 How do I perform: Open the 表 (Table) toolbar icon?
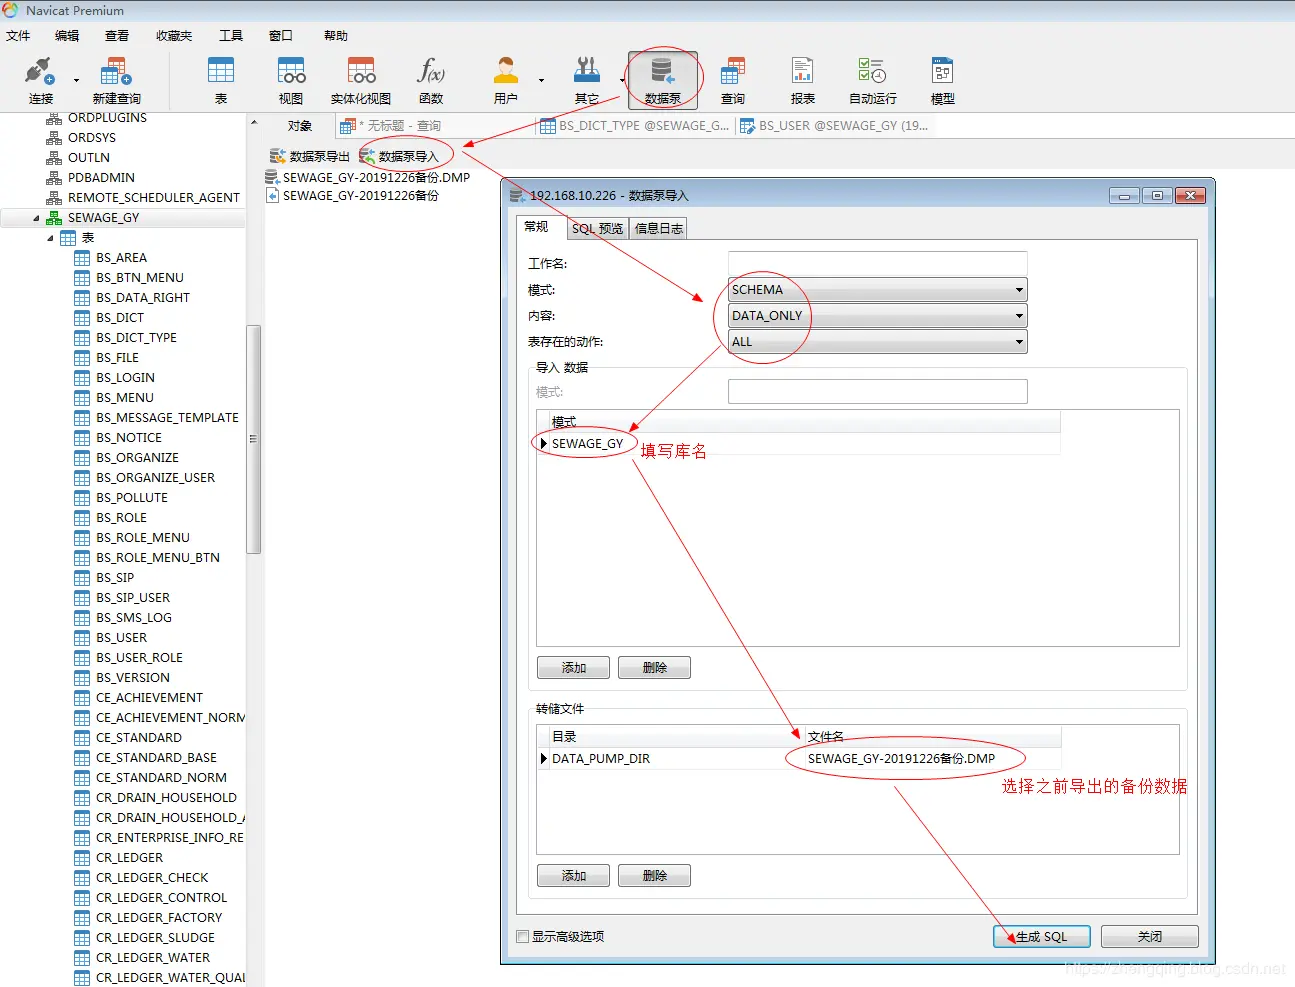click(221, 72)
